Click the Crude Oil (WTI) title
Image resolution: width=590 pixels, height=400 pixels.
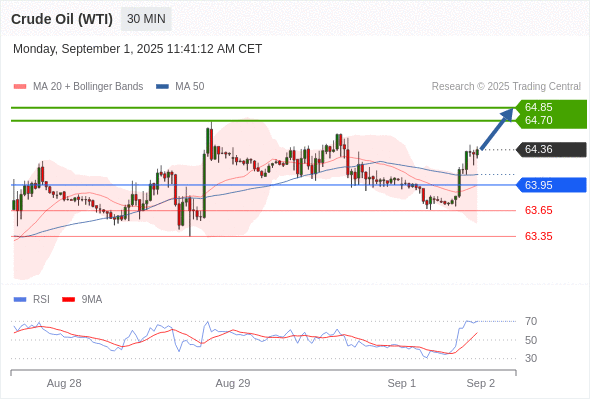point(62,19)
